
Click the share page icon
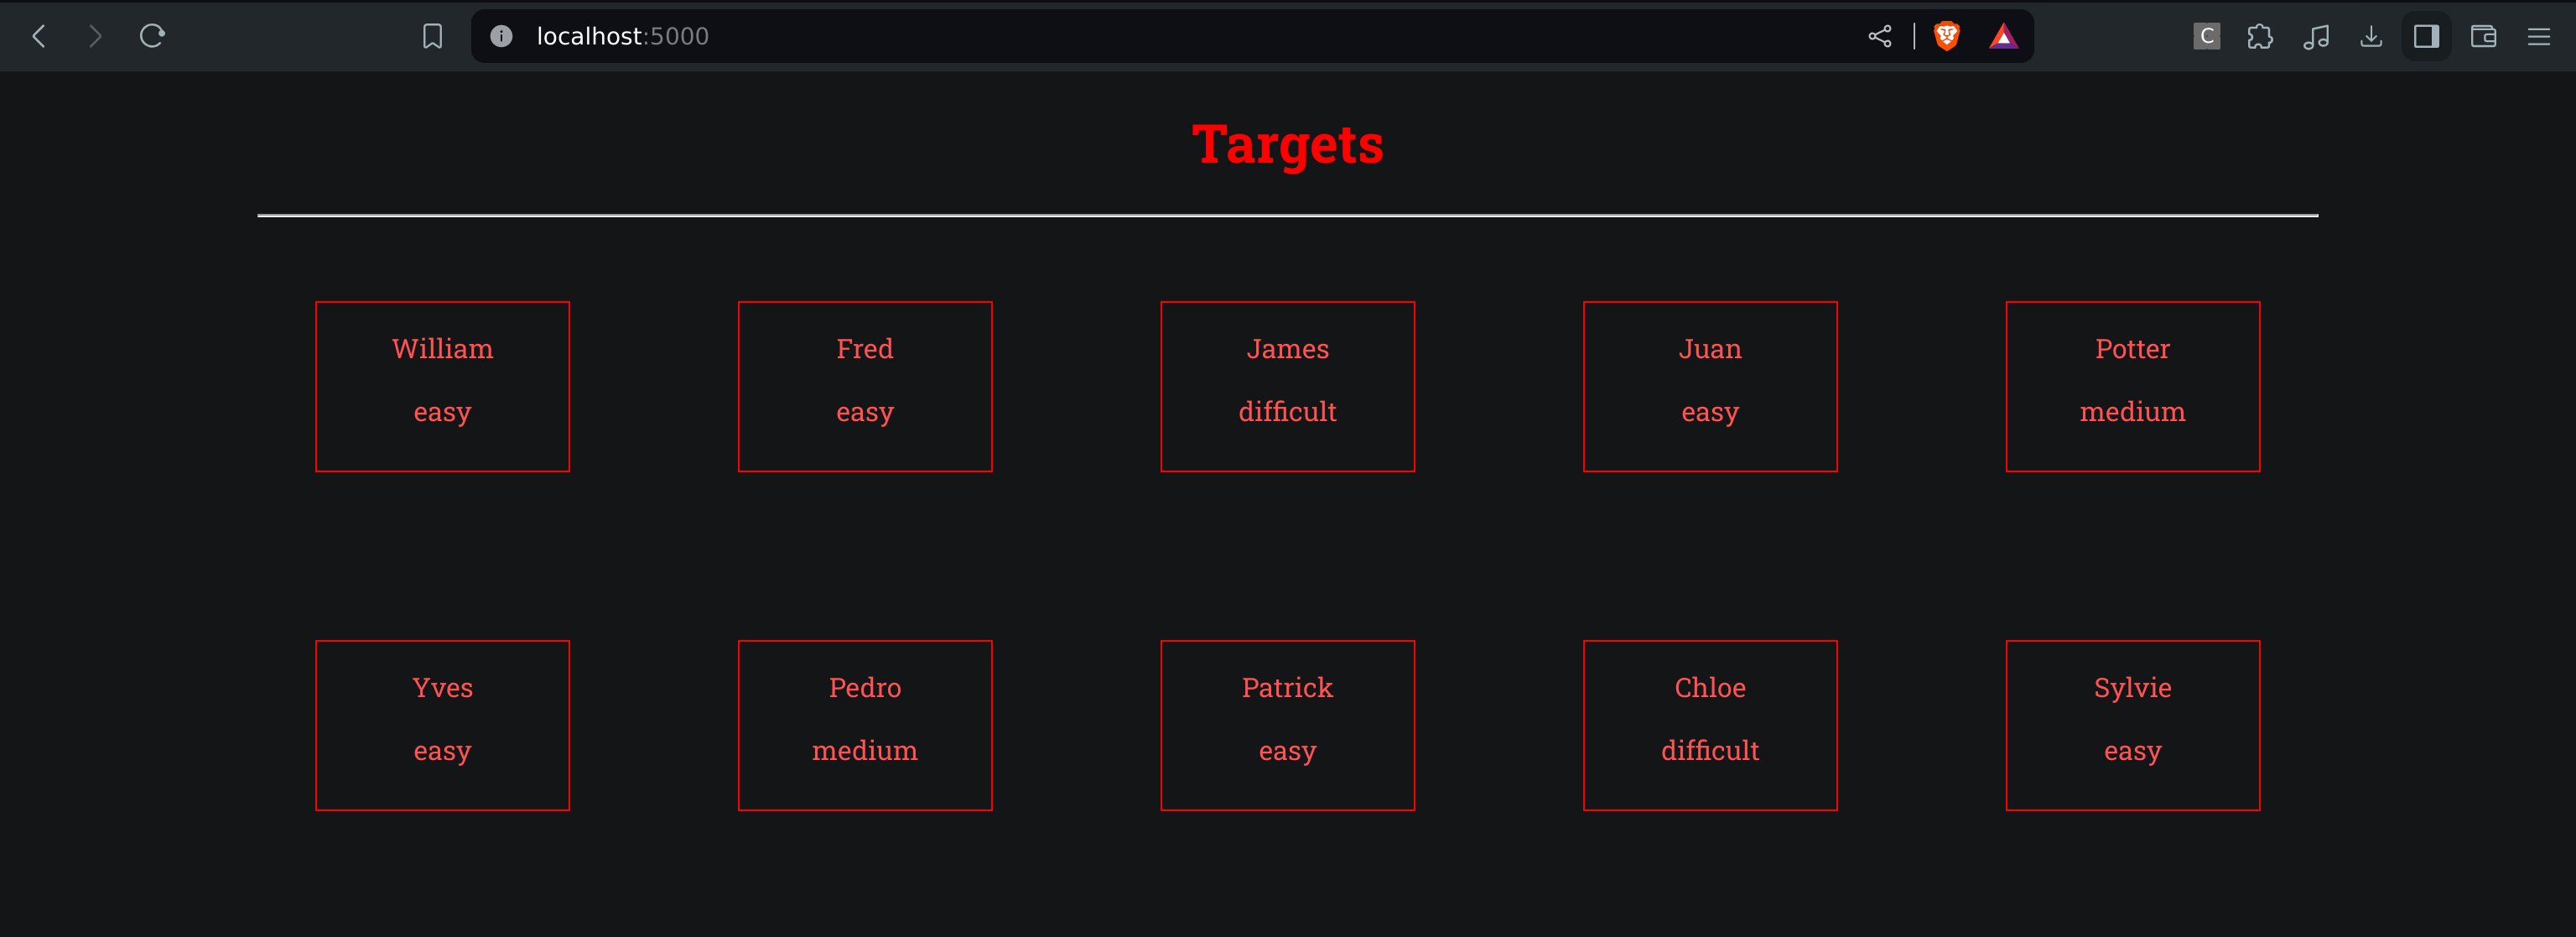1879,37
